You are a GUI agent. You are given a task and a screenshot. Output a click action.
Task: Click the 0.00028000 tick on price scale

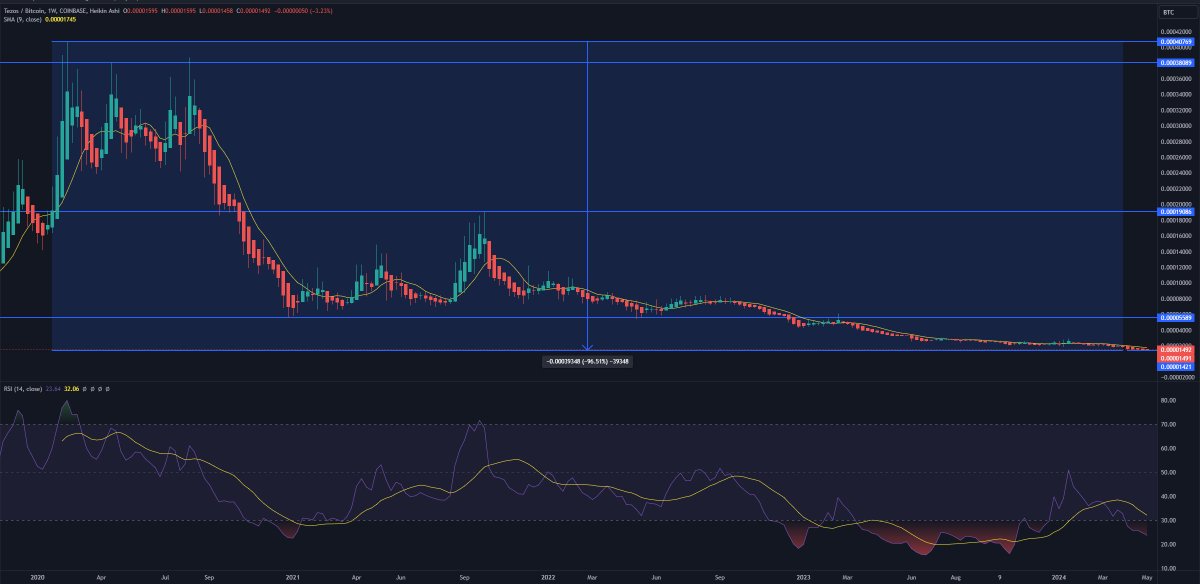[1177, 141]
